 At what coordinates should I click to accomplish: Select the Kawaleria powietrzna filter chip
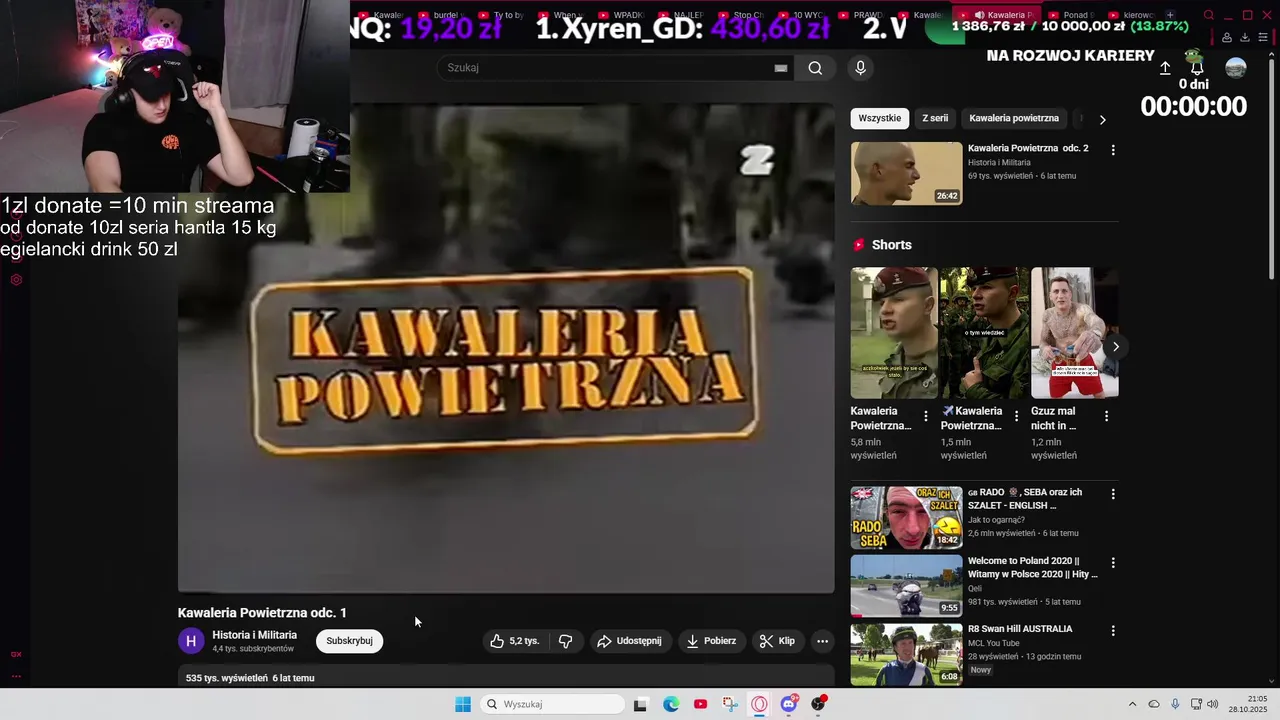(x=1014, y=118)
